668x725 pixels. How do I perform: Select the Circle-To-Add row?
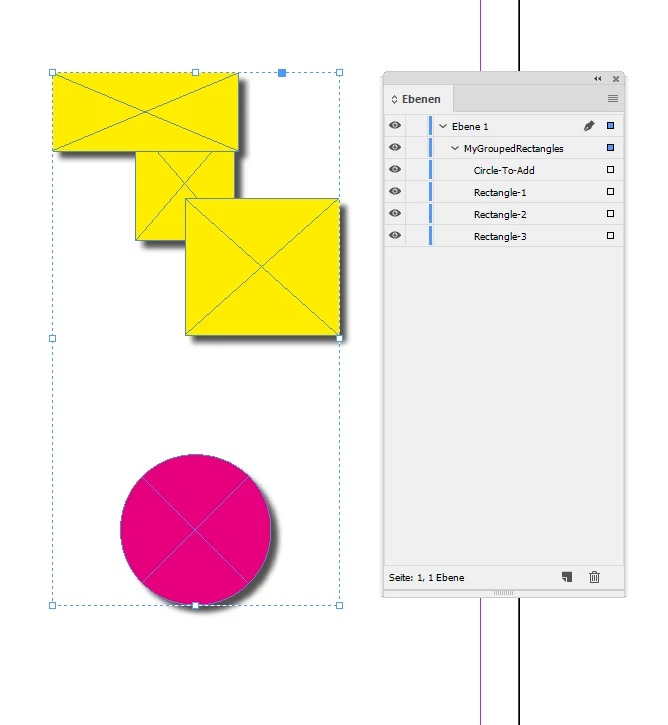pos(504,170)
